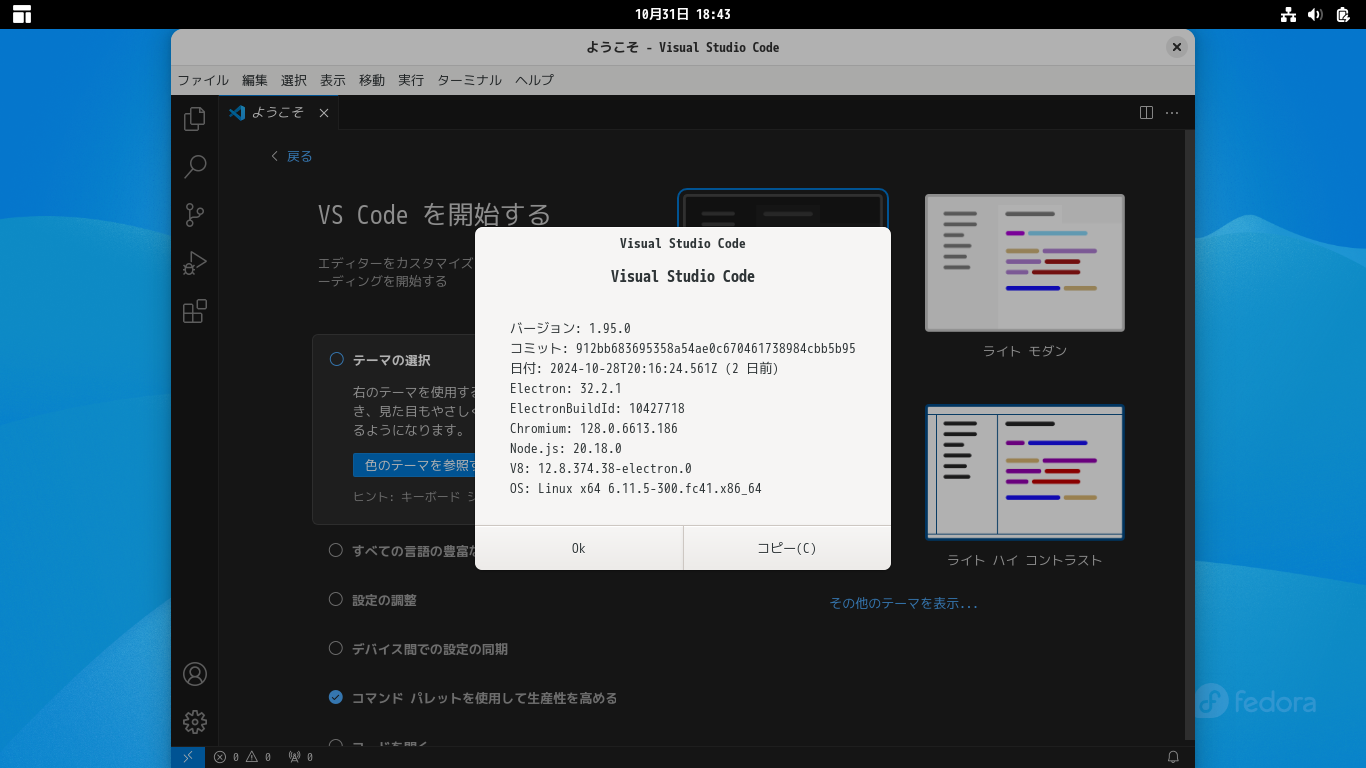The image size is (1366, 768).
Task: Click Ok in the about dialog
Action: point(579,548)
